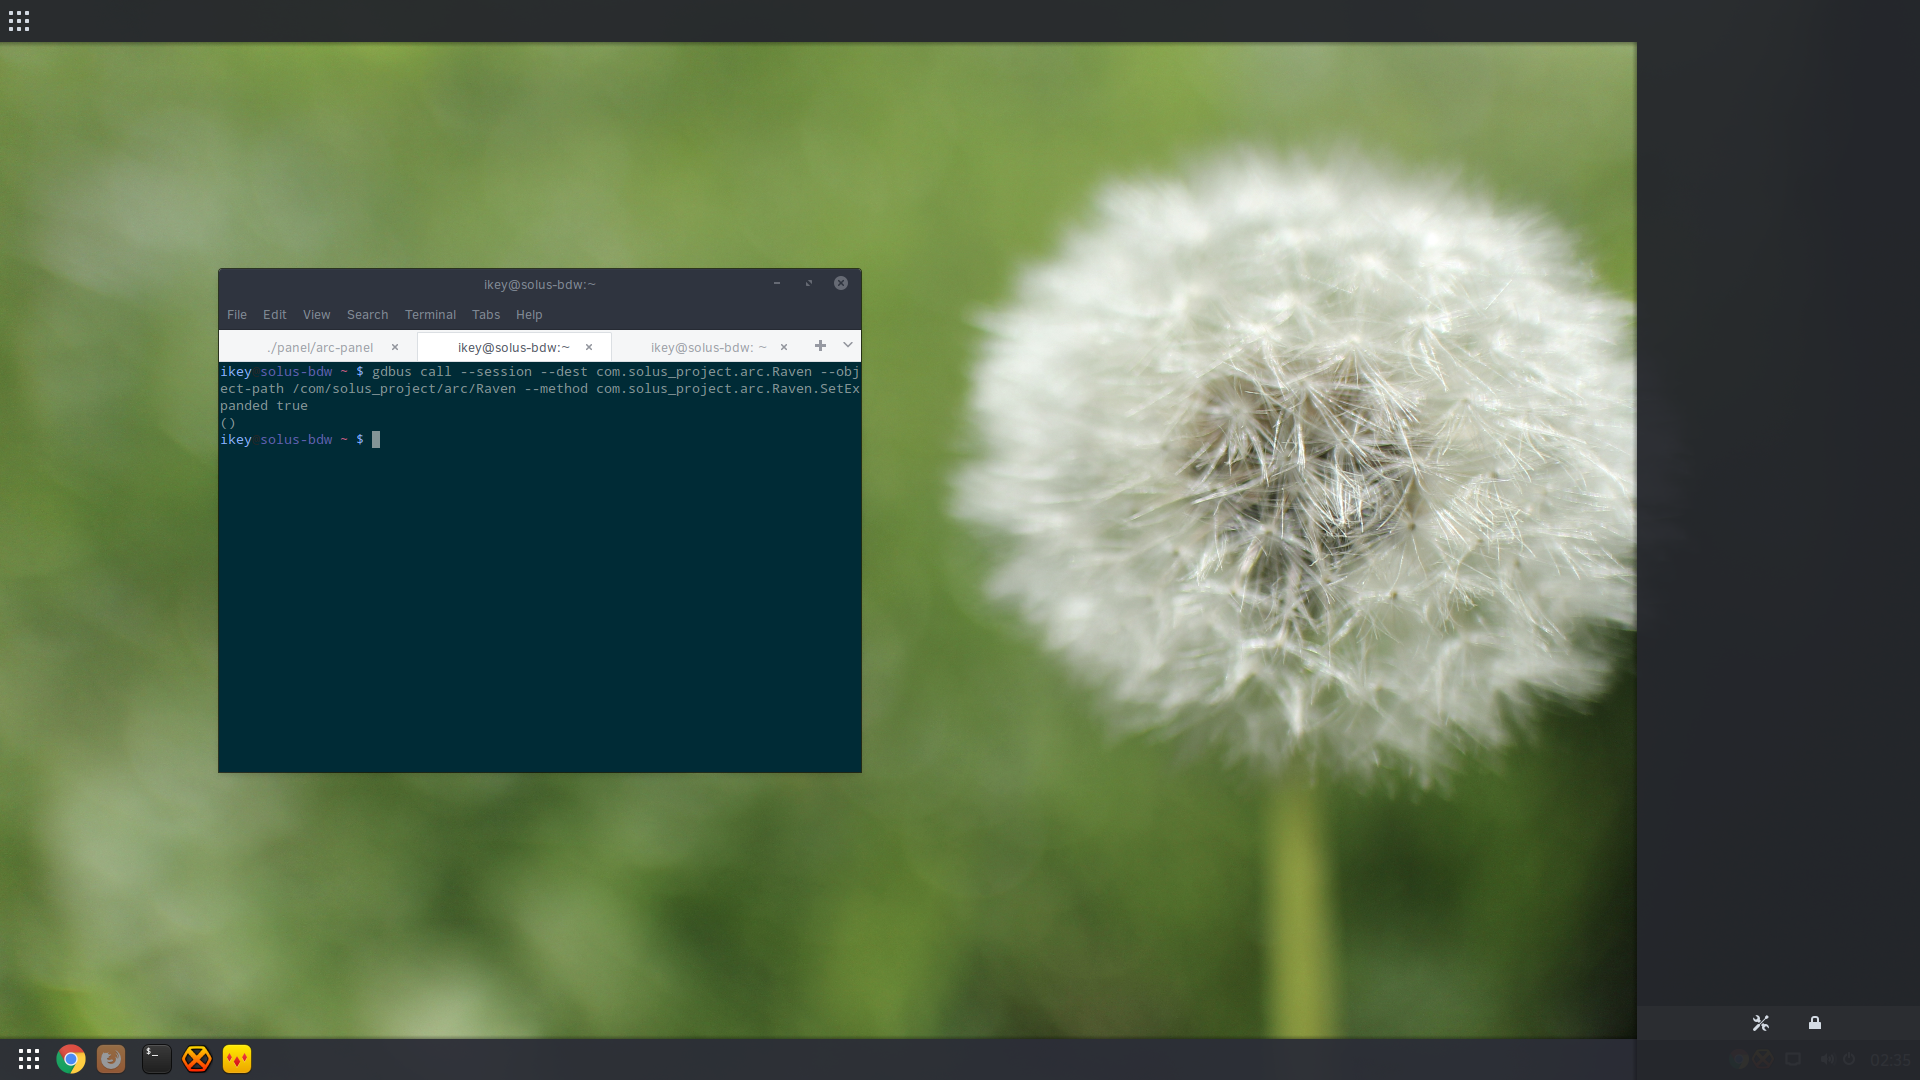Open the Tabs menu

[486, 314]
